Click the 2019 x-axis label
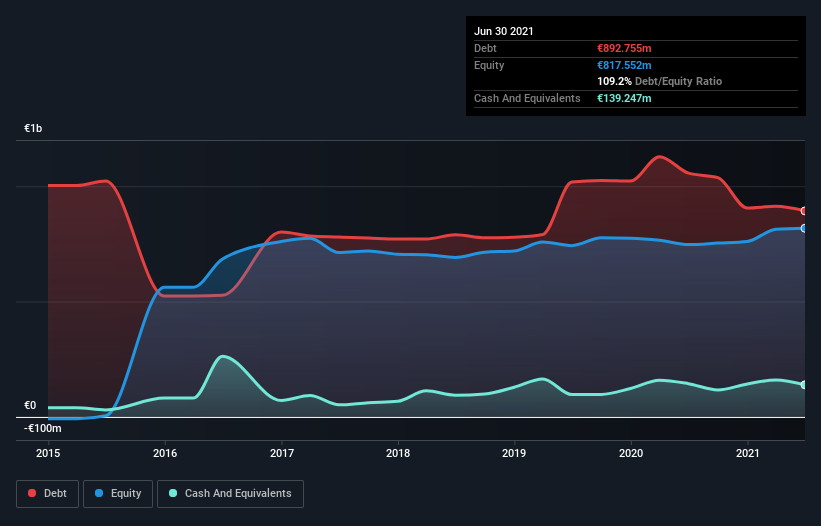Image resolution: width=821 pixels, height=526 pixels. pos(514,453)
